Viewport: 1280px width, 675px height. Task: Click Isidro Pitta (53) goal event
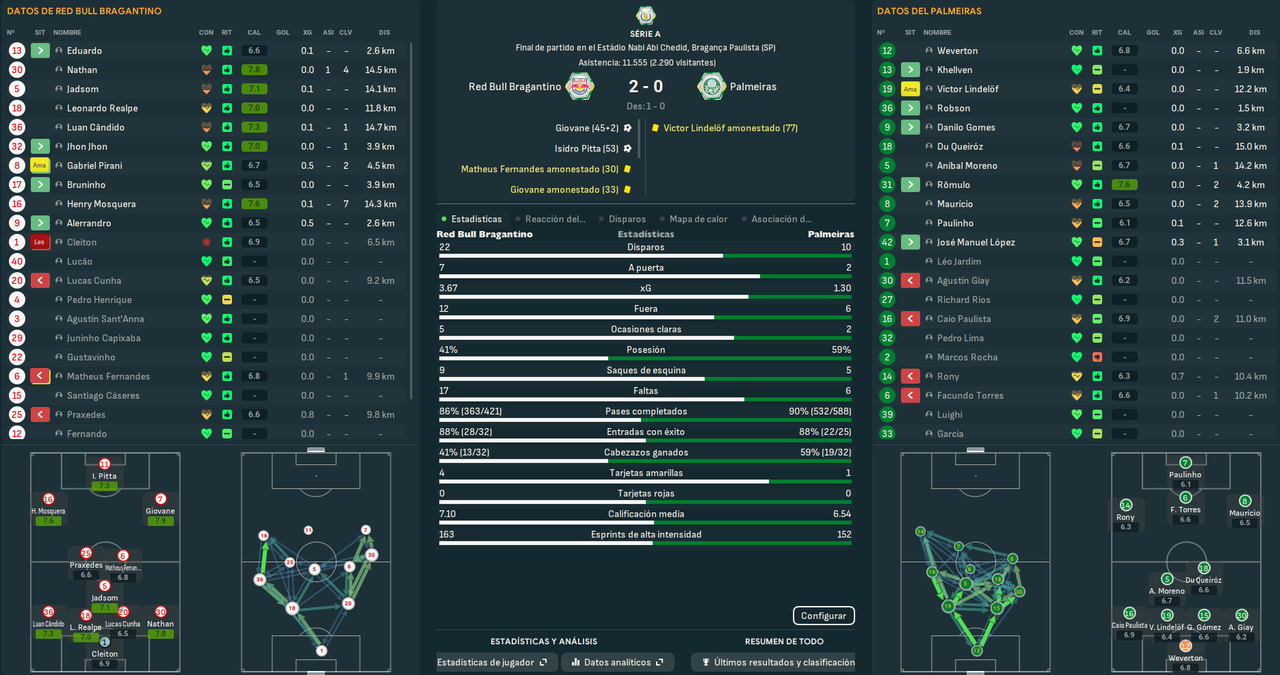(587, 148)
